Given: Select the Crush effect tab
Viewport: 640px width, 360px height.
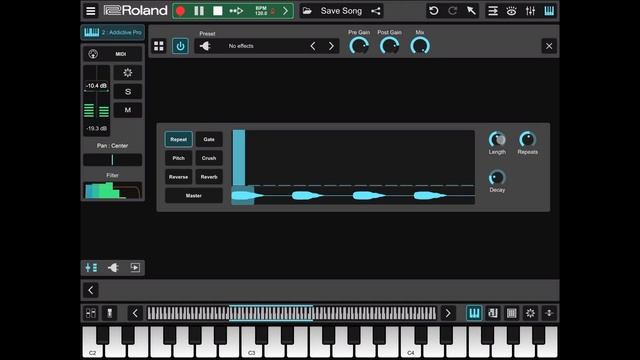Looking at the screenshot, I should [209, 158].
